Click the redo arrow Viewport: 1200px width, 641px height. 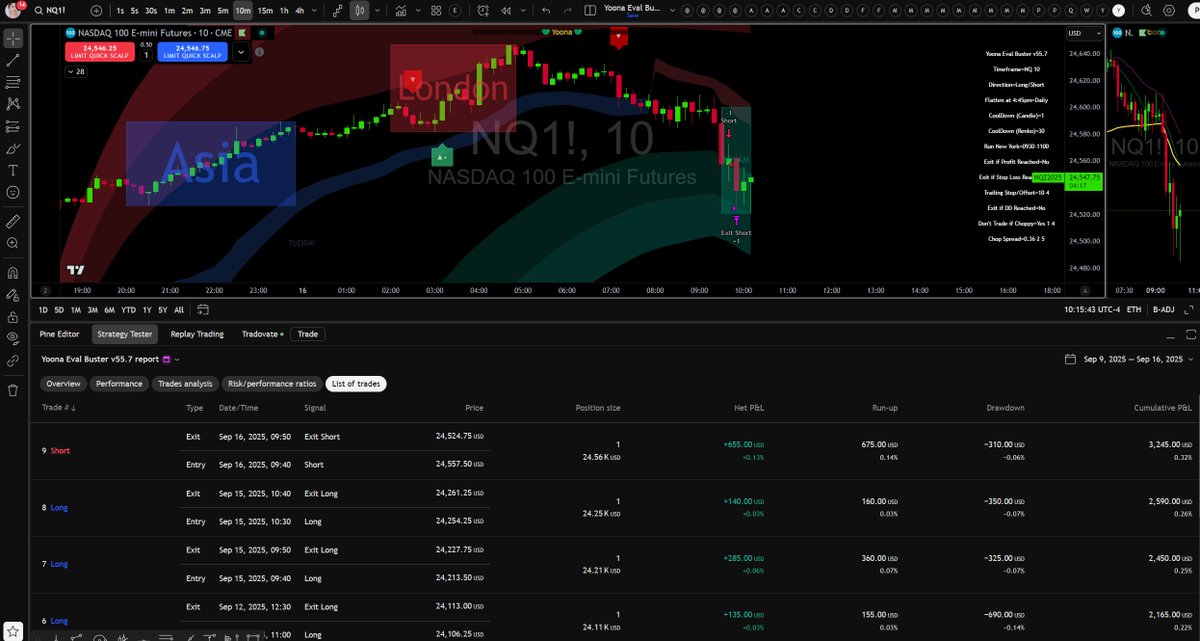[569, 10]
